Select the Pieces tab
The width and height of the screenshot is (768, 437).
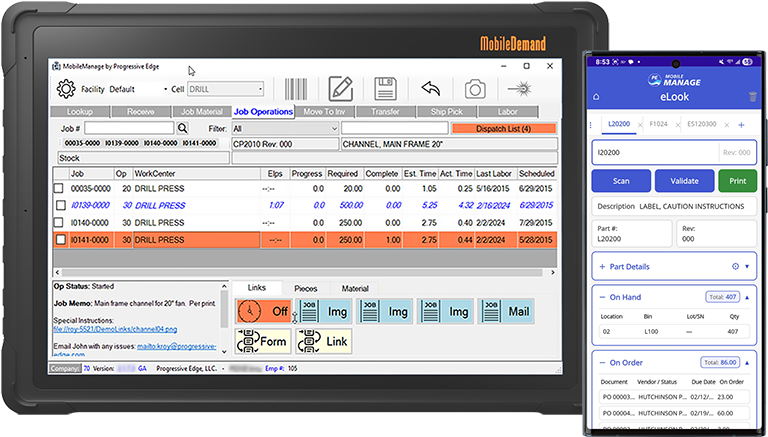click(306, 289)
